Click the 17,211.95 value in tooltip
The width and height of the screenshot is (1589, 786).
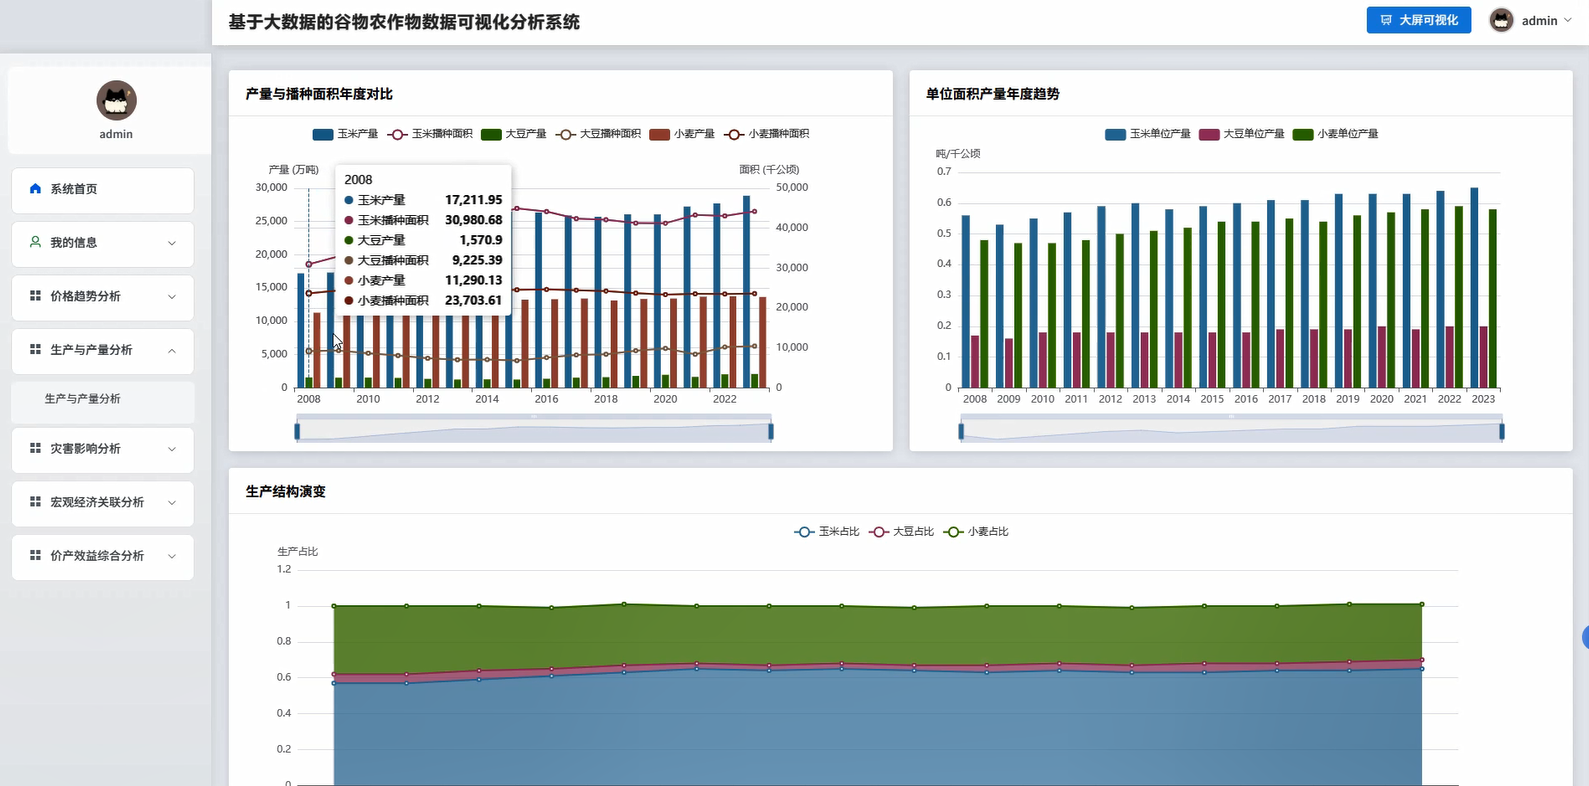coord(474,200)
